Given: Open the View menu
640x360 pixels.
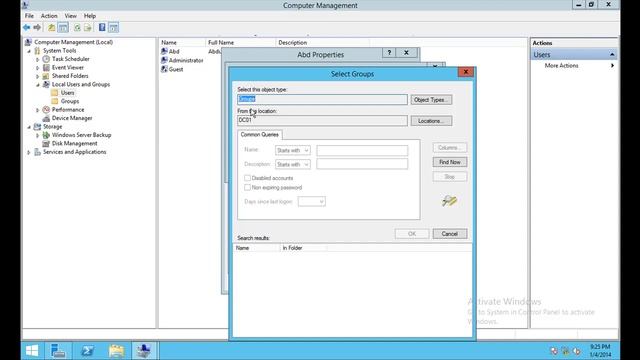Looking at the screenshot, I should tap(70, 16).
